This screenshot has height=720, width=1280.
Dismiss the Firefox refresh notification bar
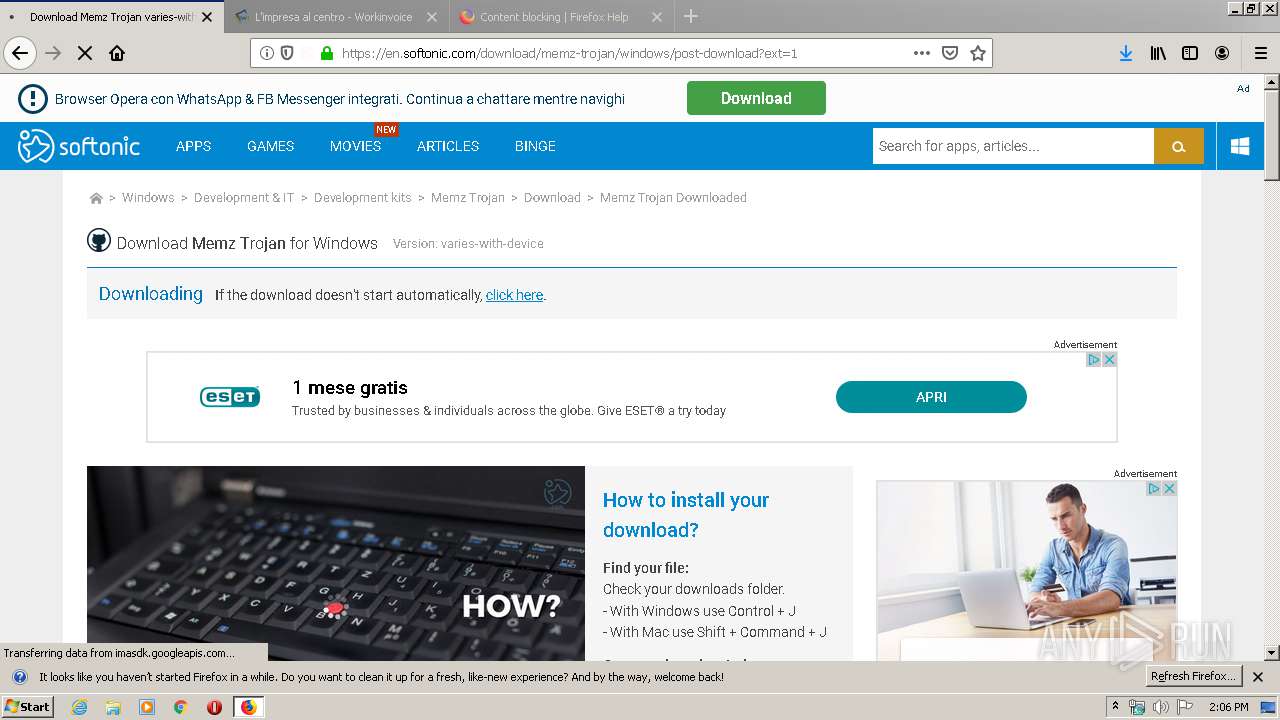1258,677
